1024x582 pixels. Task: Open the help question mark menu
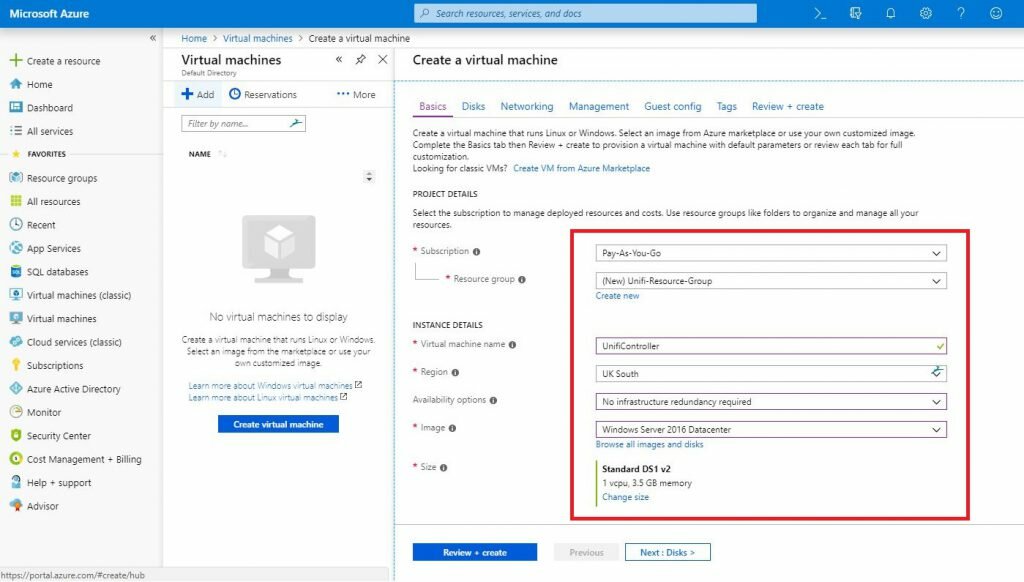(x=961, y=13)
